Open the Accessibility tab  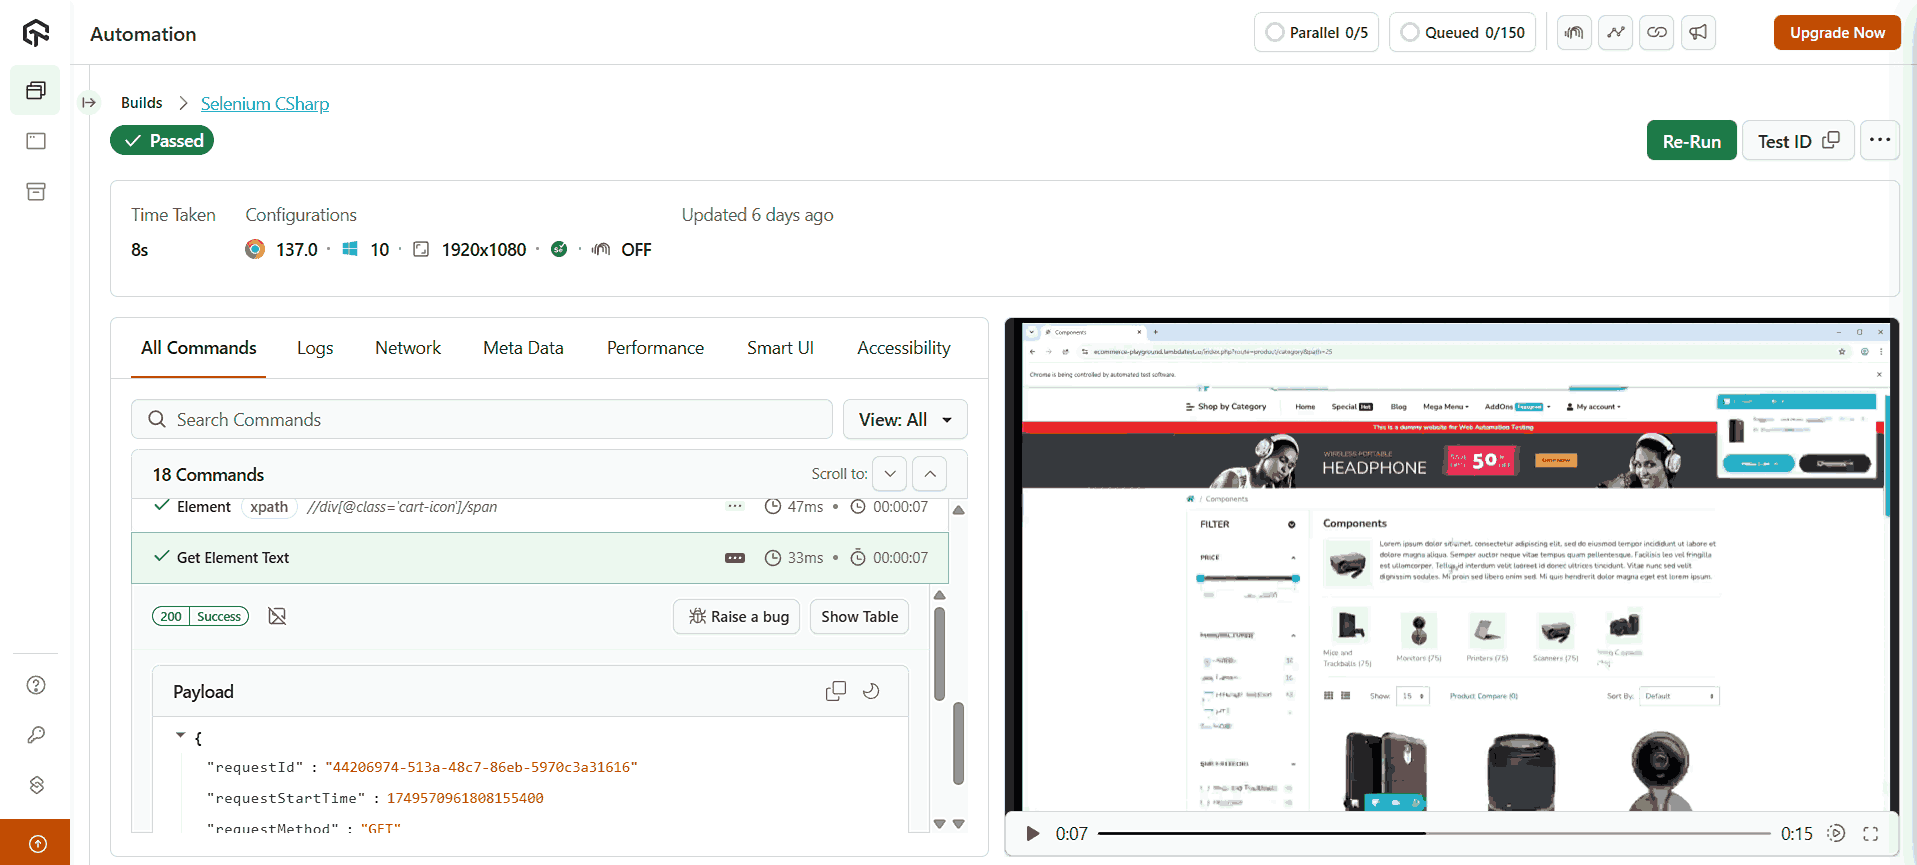(x=903, y=348)
